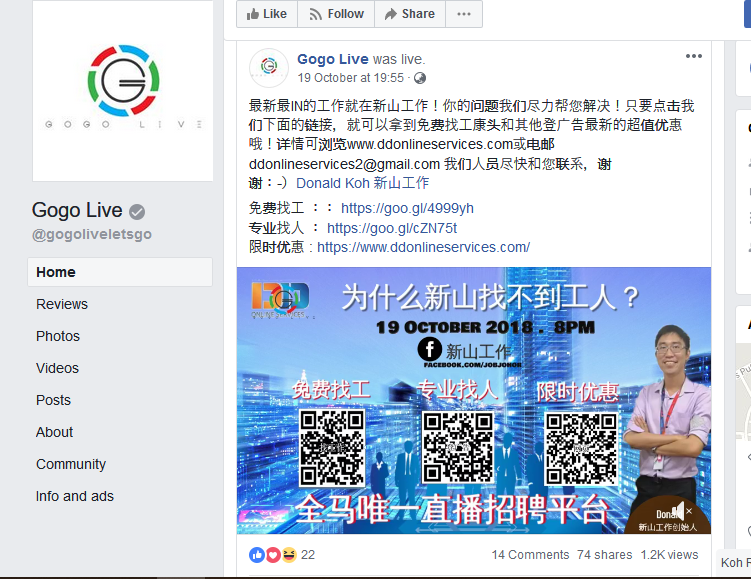The height and width of the screenshot is (579, 751).
Task: Open Info and ads page
Action: (75, 496)
